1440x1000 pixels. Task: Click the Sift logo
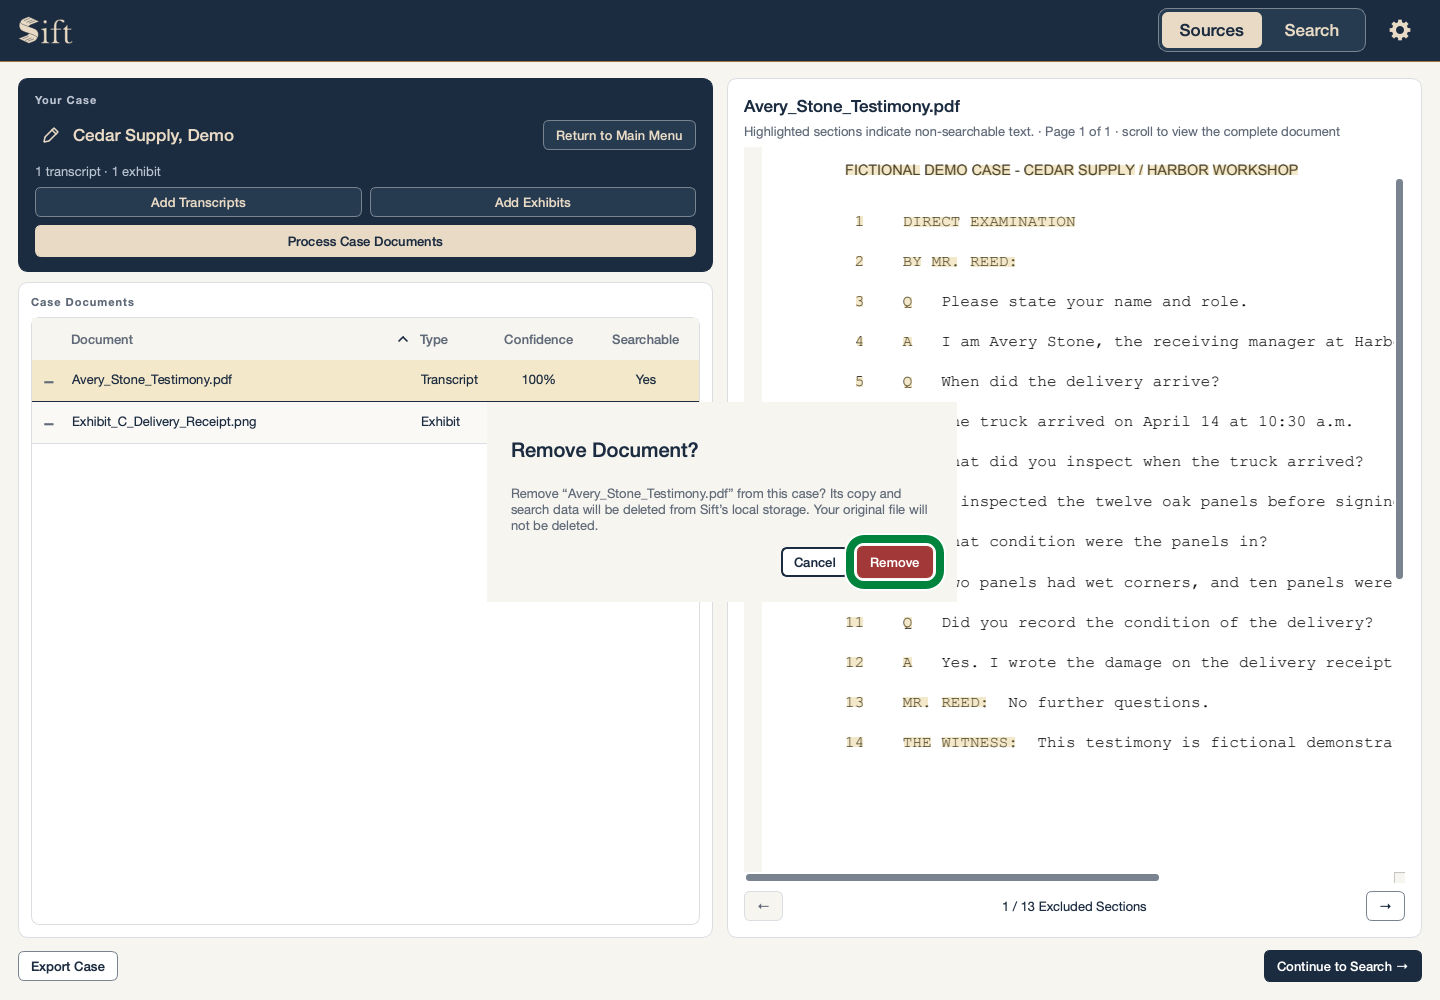[46, 31]
